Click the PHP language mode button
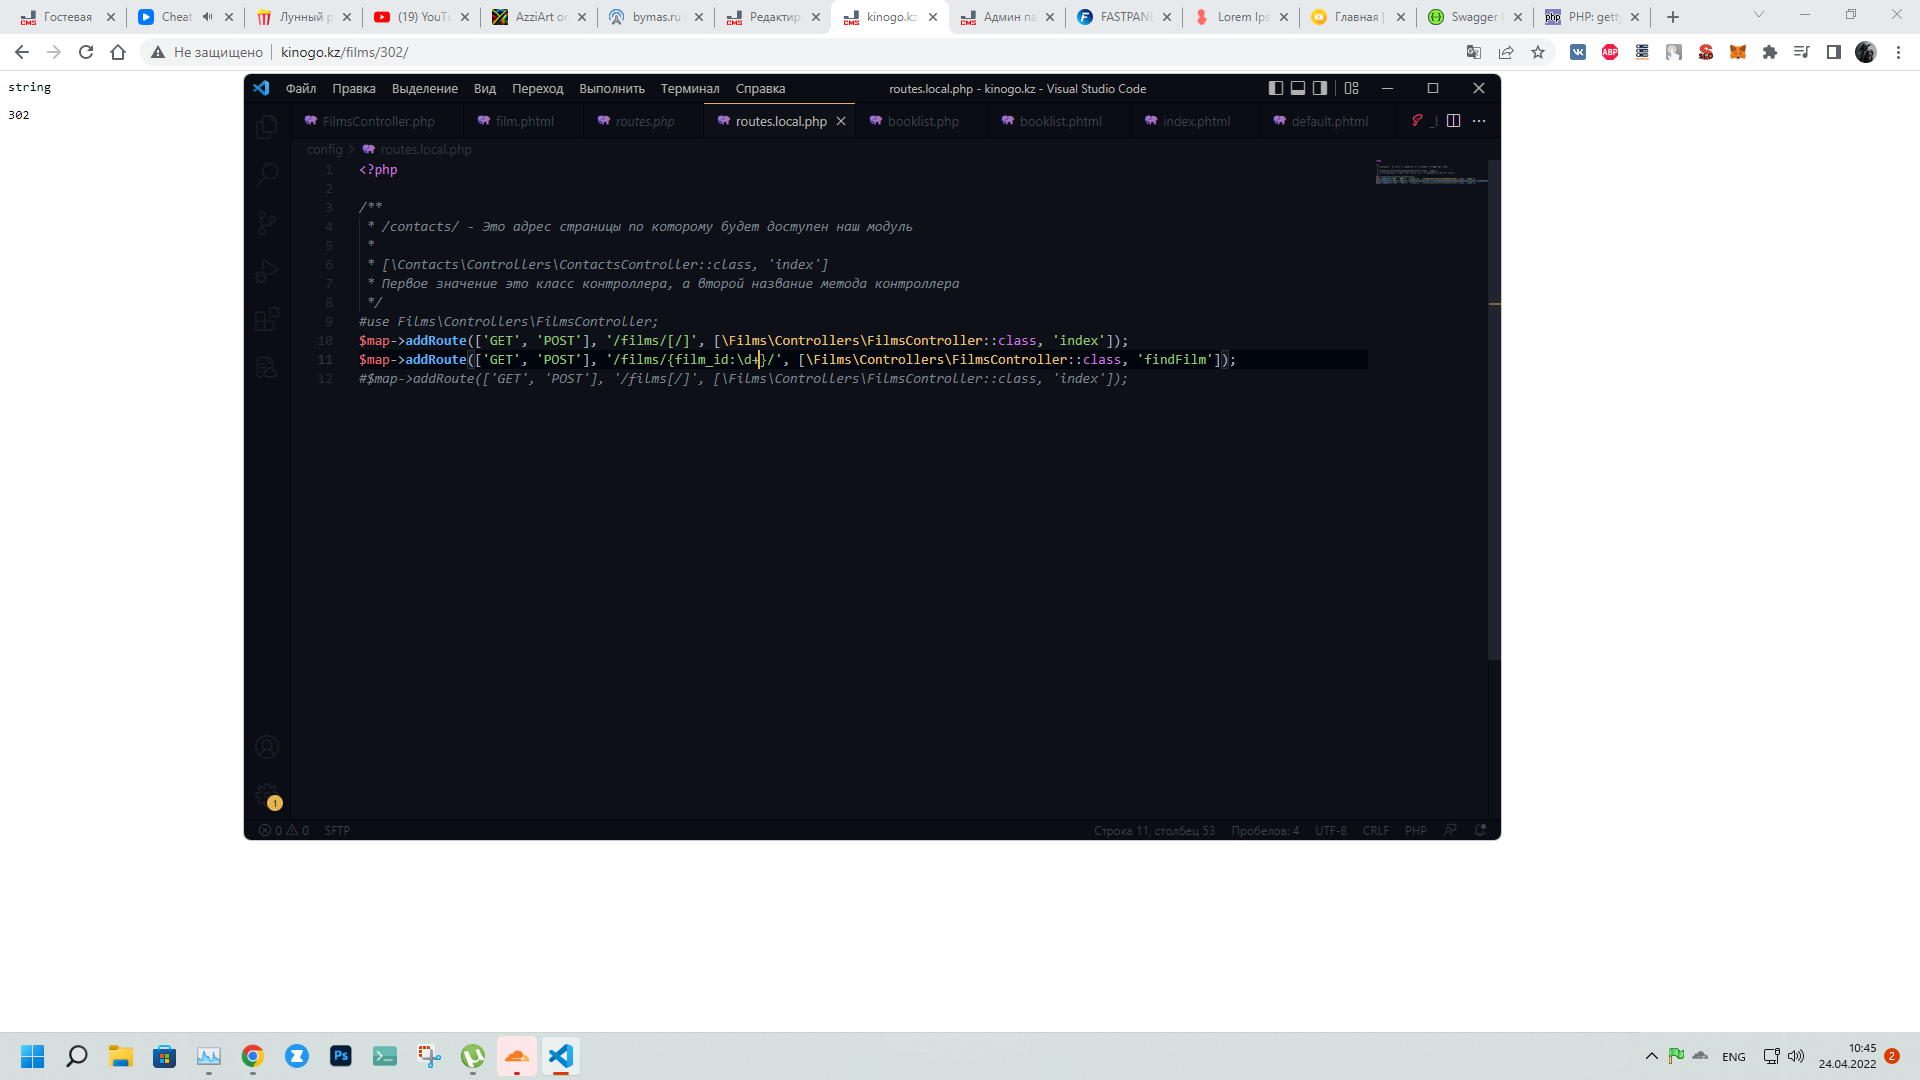The height and width of the screenshot is (1080, 1920). pyautogui.click(x=1415, y=830)
